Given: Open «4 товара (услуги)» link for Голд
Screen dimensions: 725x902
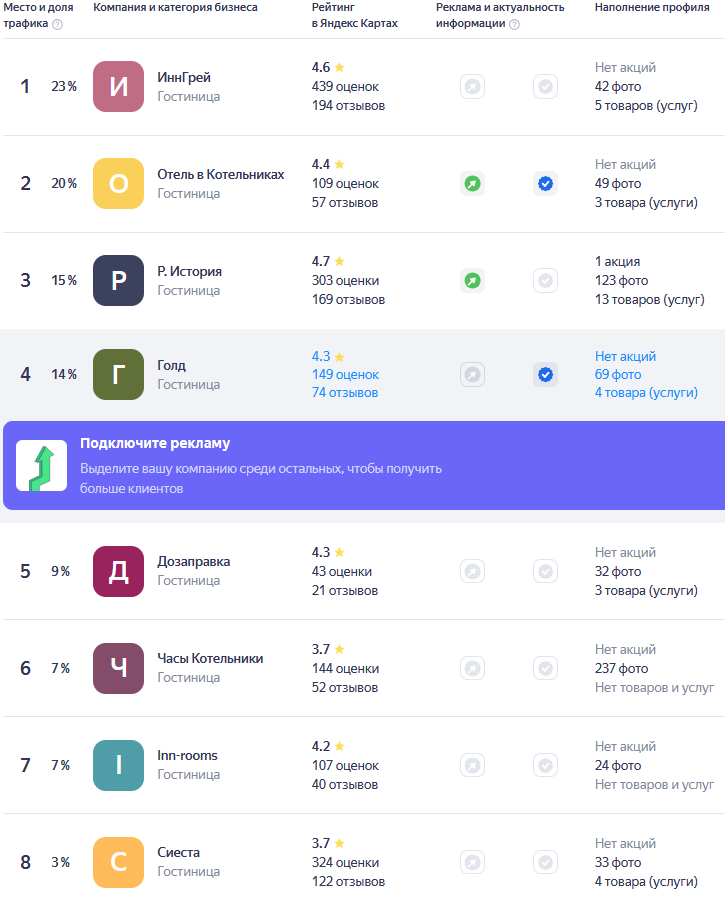Looking at the screenshot, I should coord(646,393).
